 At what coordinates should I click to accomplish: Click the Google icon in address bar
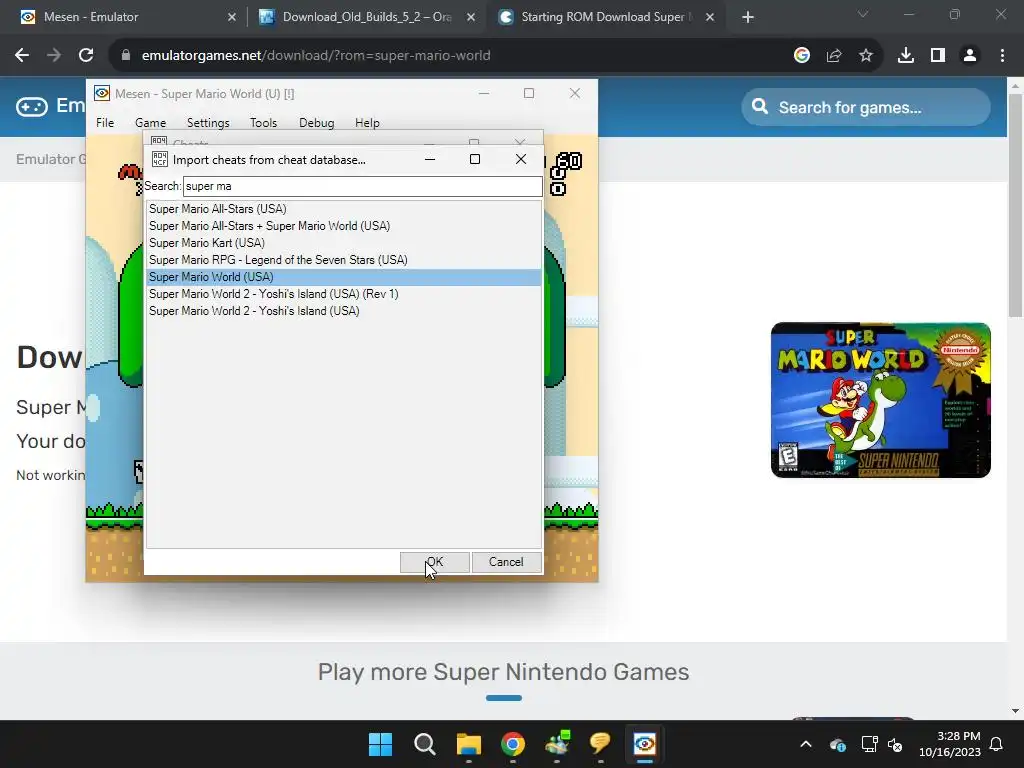(802, 56)
